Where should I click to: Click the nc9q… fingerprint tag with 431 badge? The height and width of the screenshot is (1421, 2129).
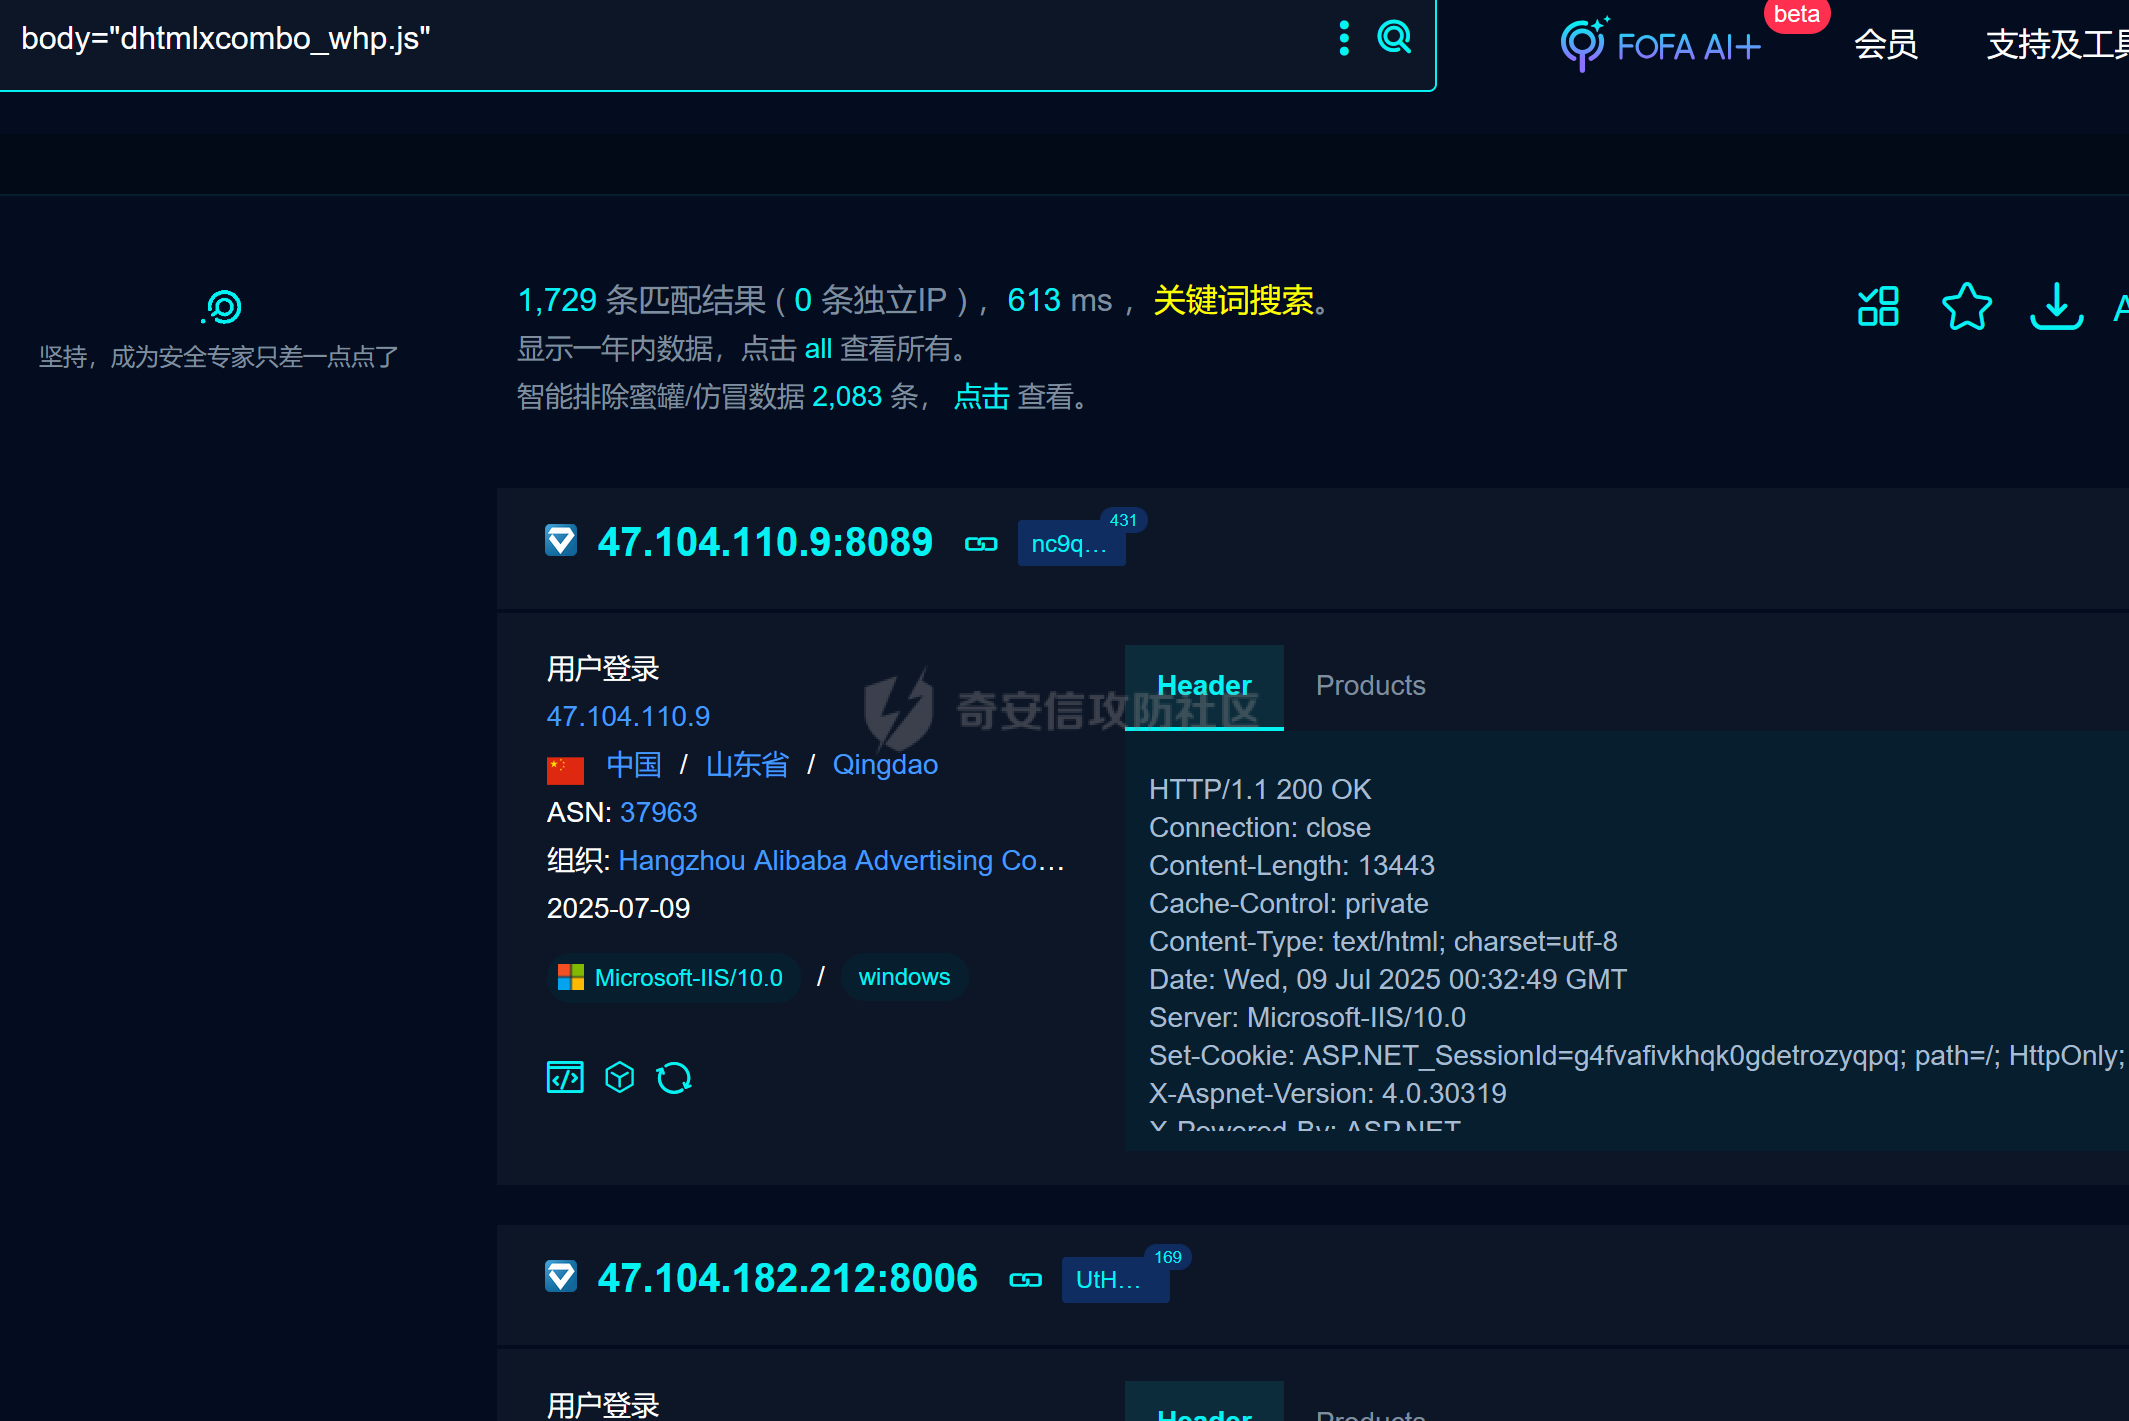(1071, 543)
